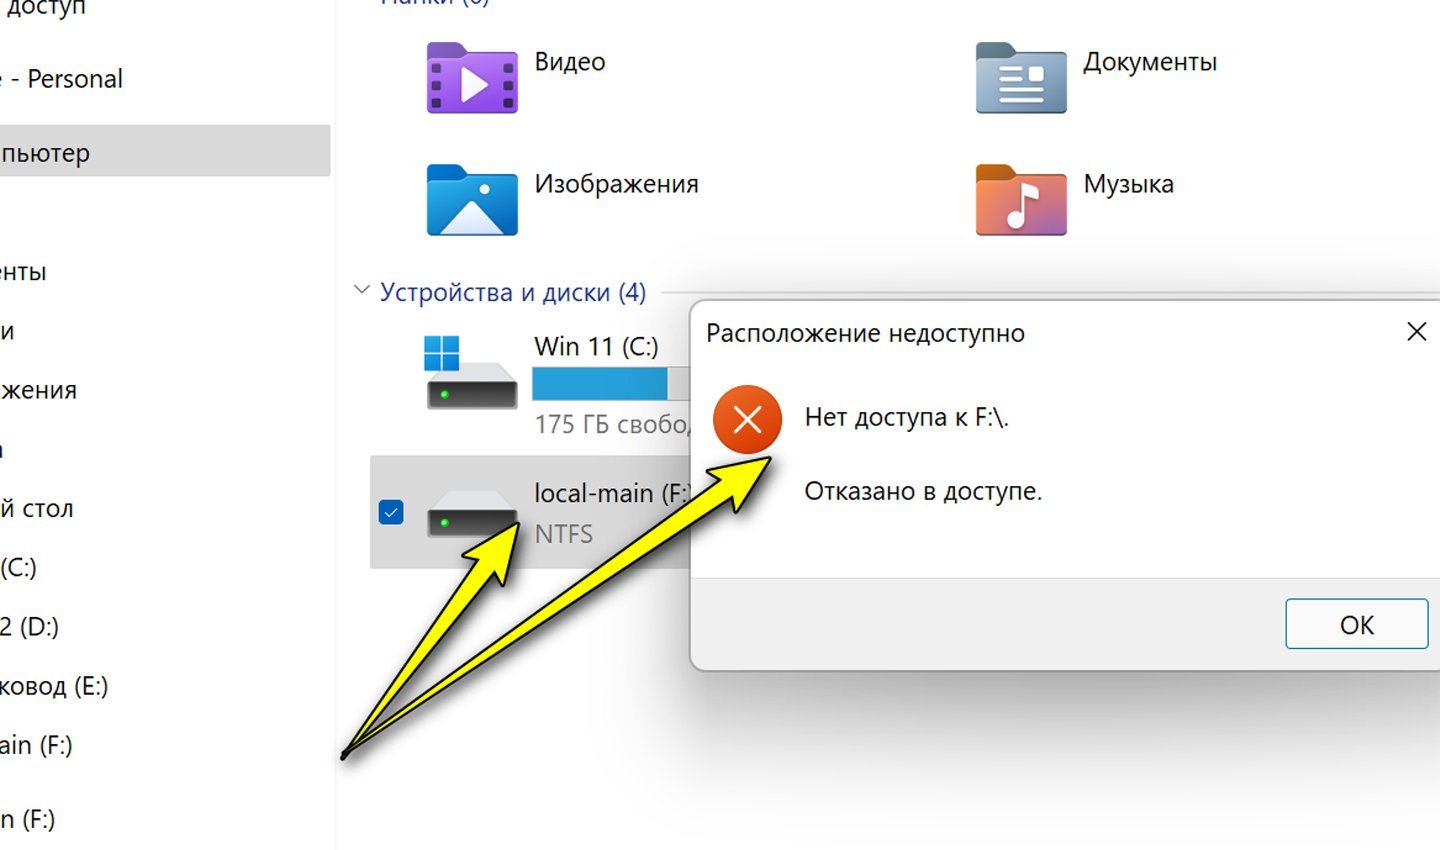Open the 'стол' desktop item in the sidebar
The image size is (1440, 850).
(x=37, y=508)
